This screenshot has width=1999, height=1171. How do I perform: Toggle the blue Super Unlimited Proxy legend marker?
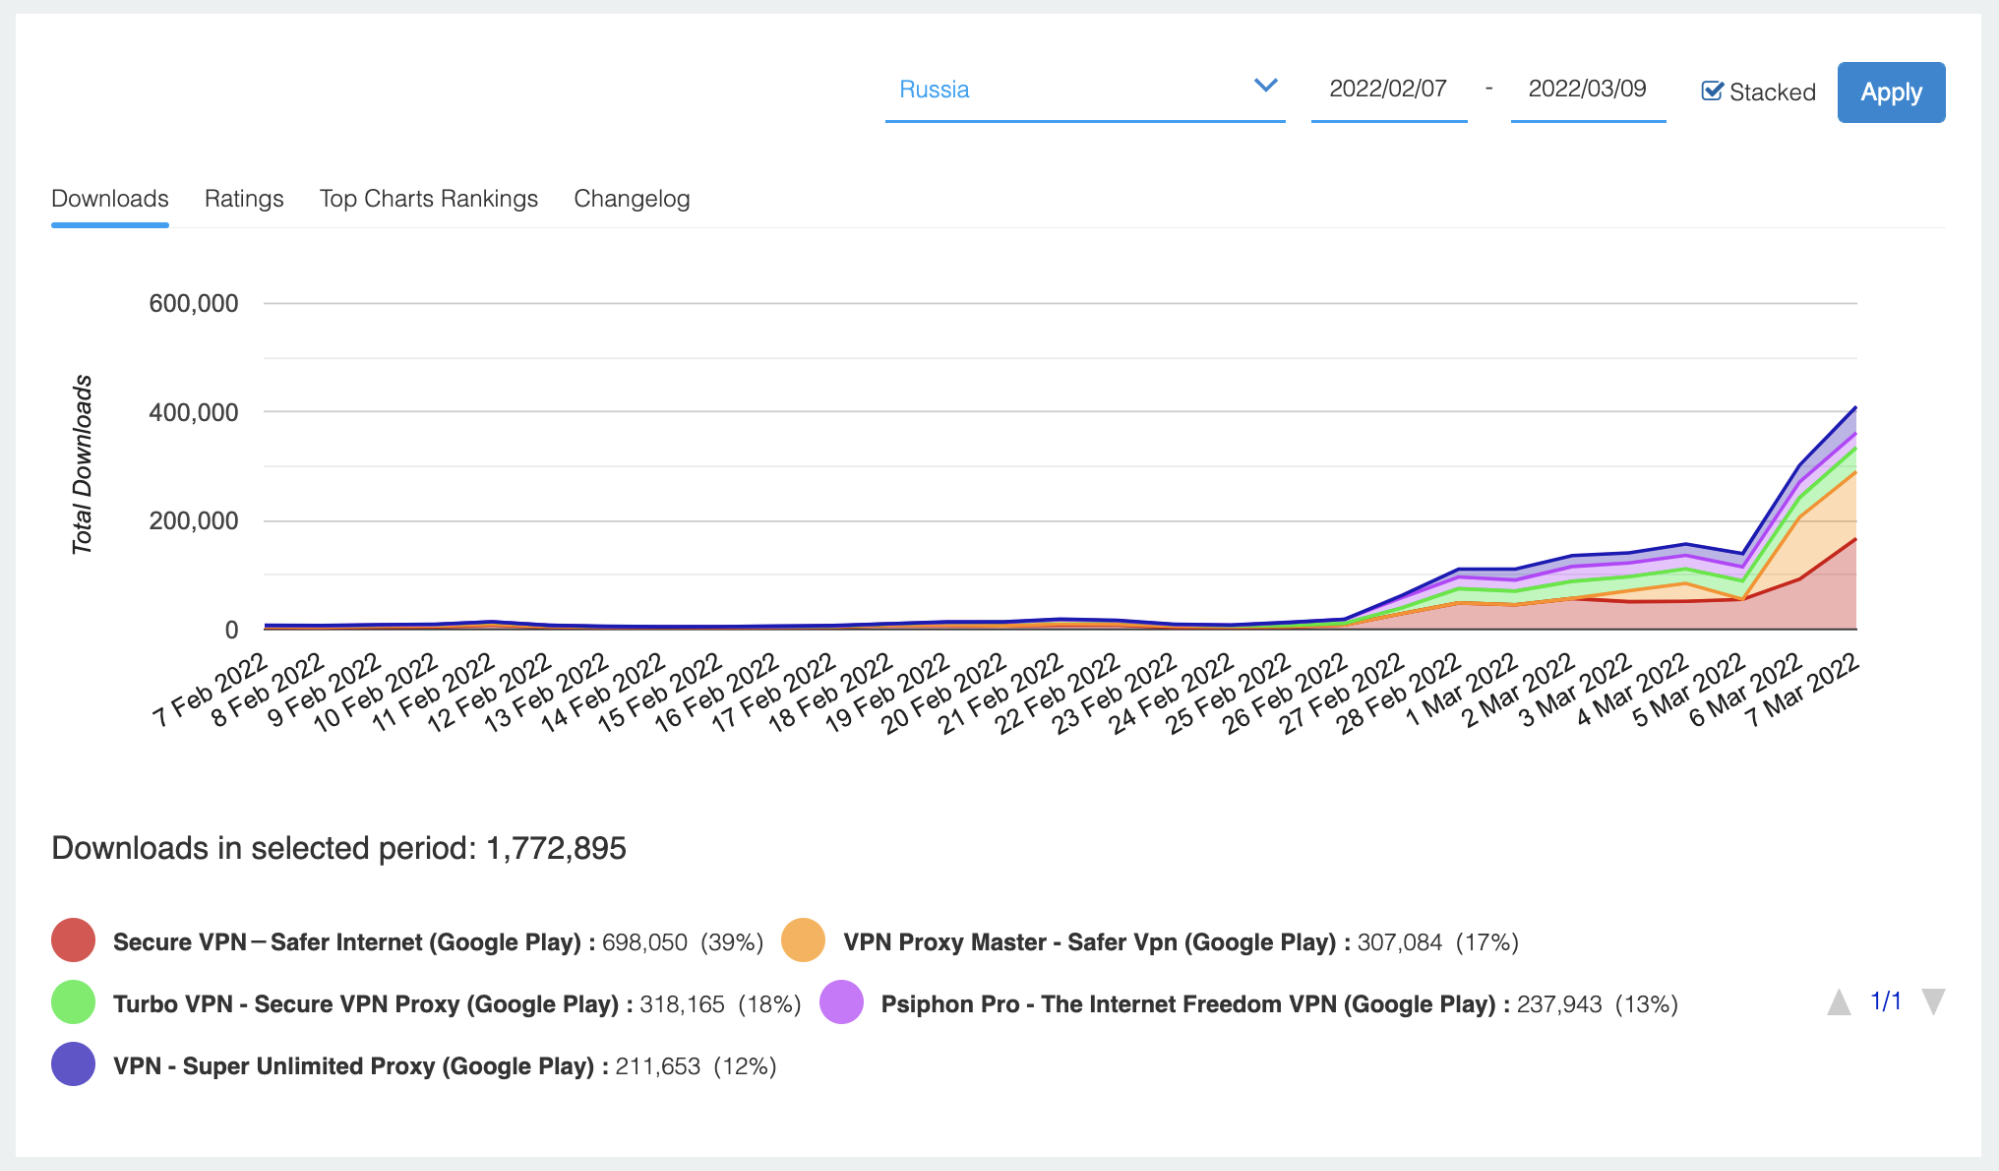[73, 1064]
